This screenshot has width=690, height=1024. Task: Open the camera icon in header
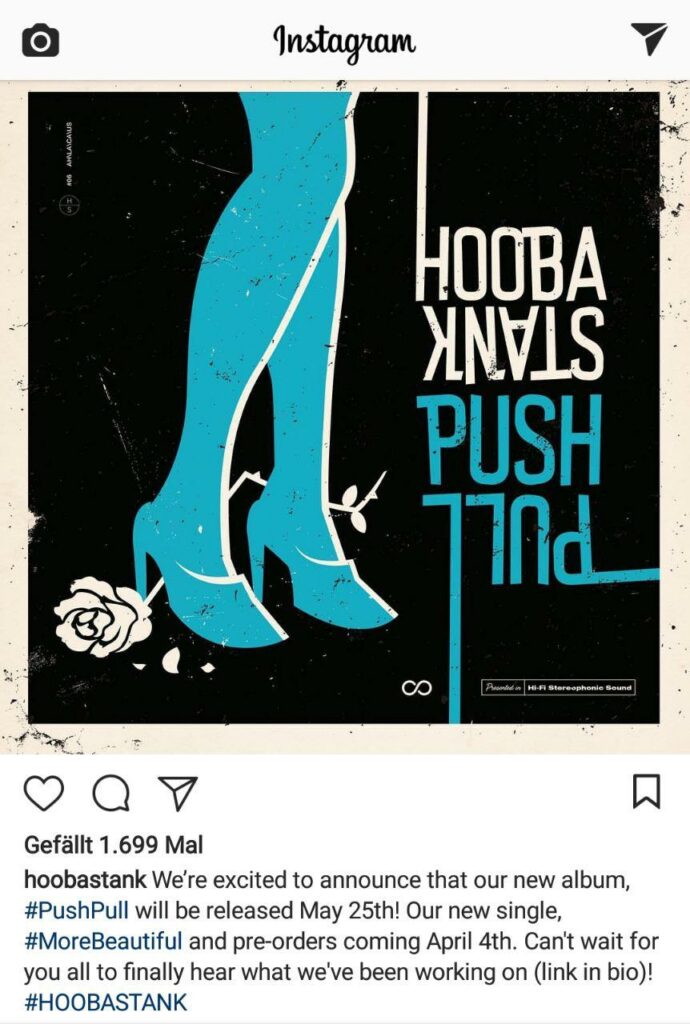tap(40, 40)
